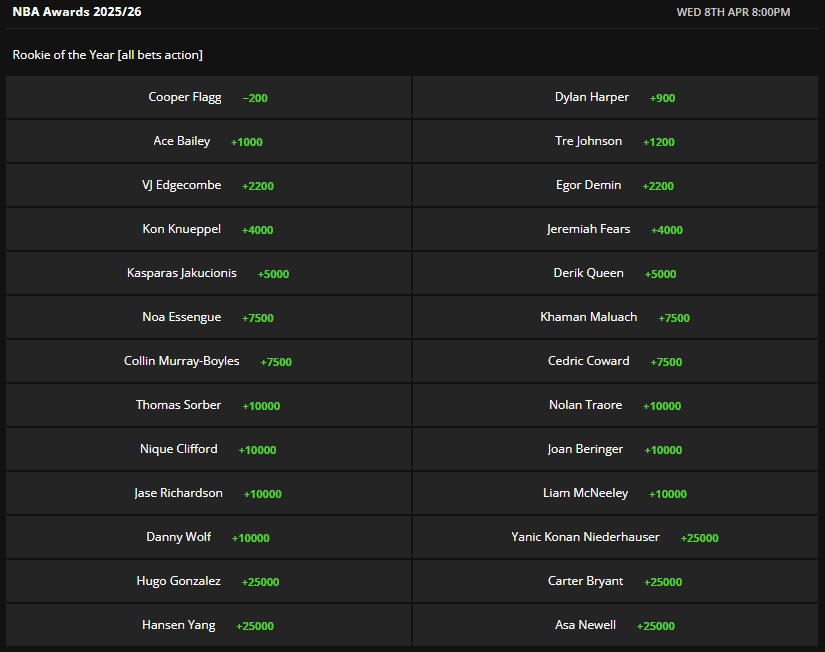Image resolution: width=825 pixels, height=652 pixels.
Task: Click Noa Essengue +7500 odds
Action: (x=208, y=317)
